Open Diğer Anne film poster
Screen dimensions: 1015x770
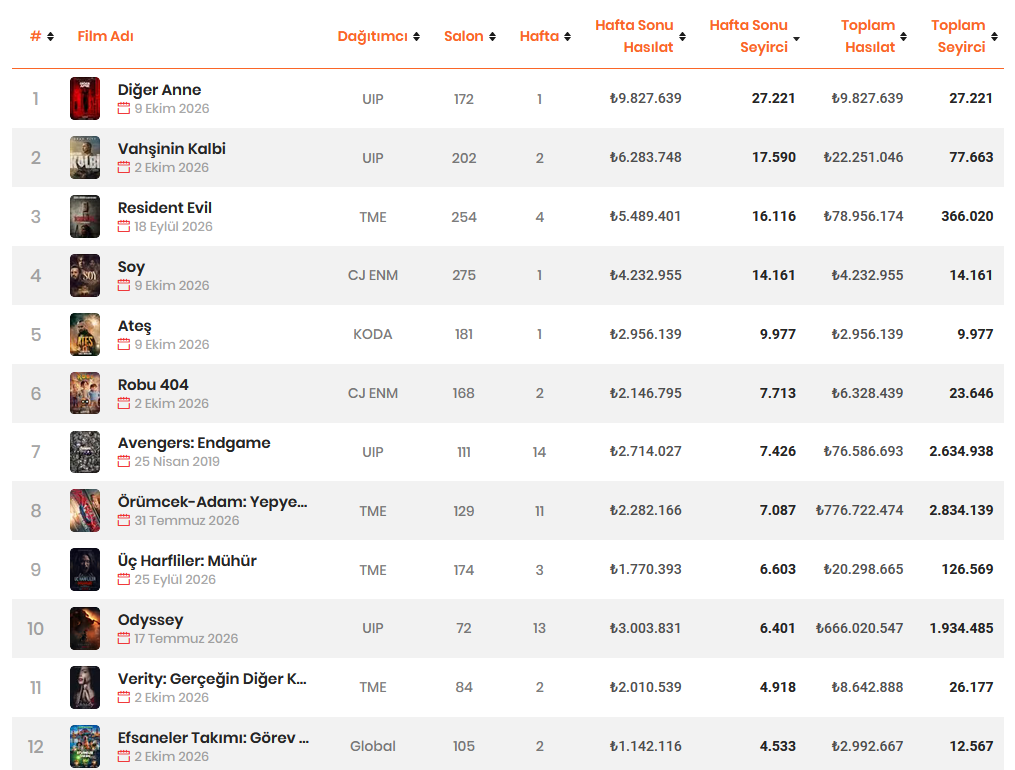[x=85, y=98]
